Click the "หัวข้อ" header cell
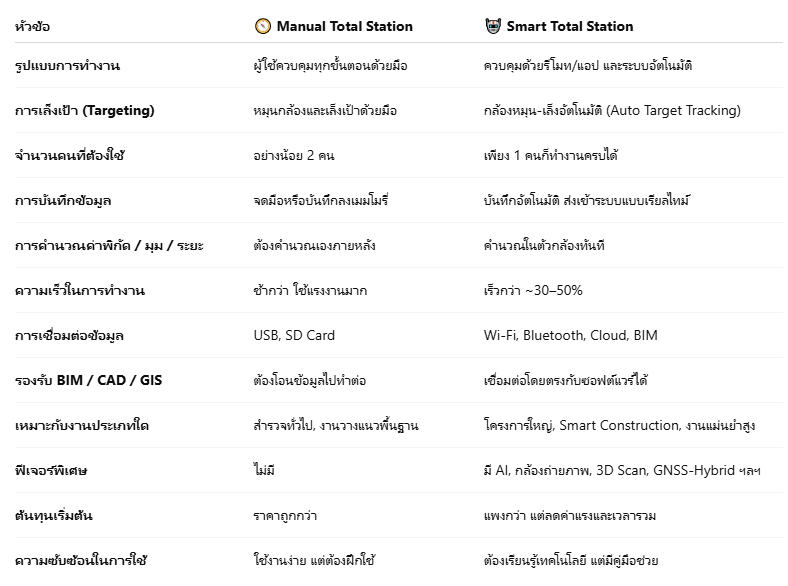 pyautogui.click(x=33, y=26)
